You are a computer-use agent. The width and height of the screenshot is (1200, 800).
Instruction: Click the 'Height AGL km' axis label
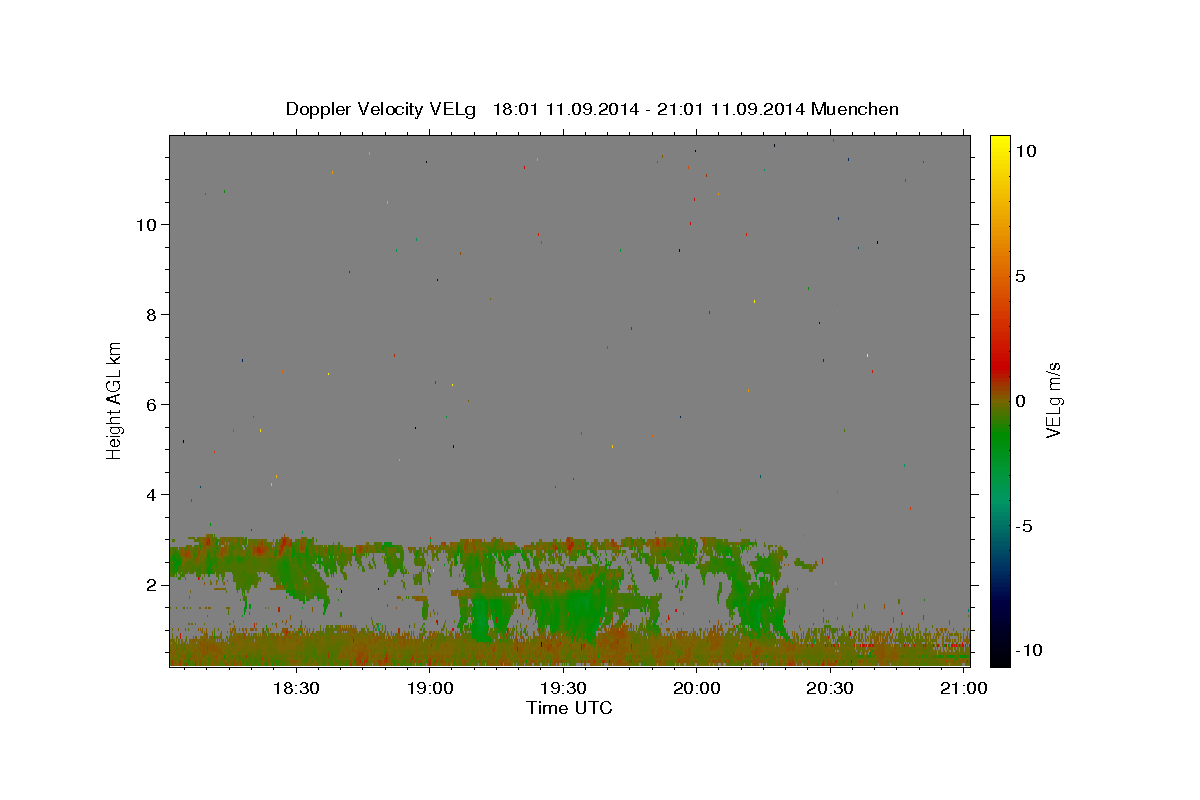[x=115, y=399]
